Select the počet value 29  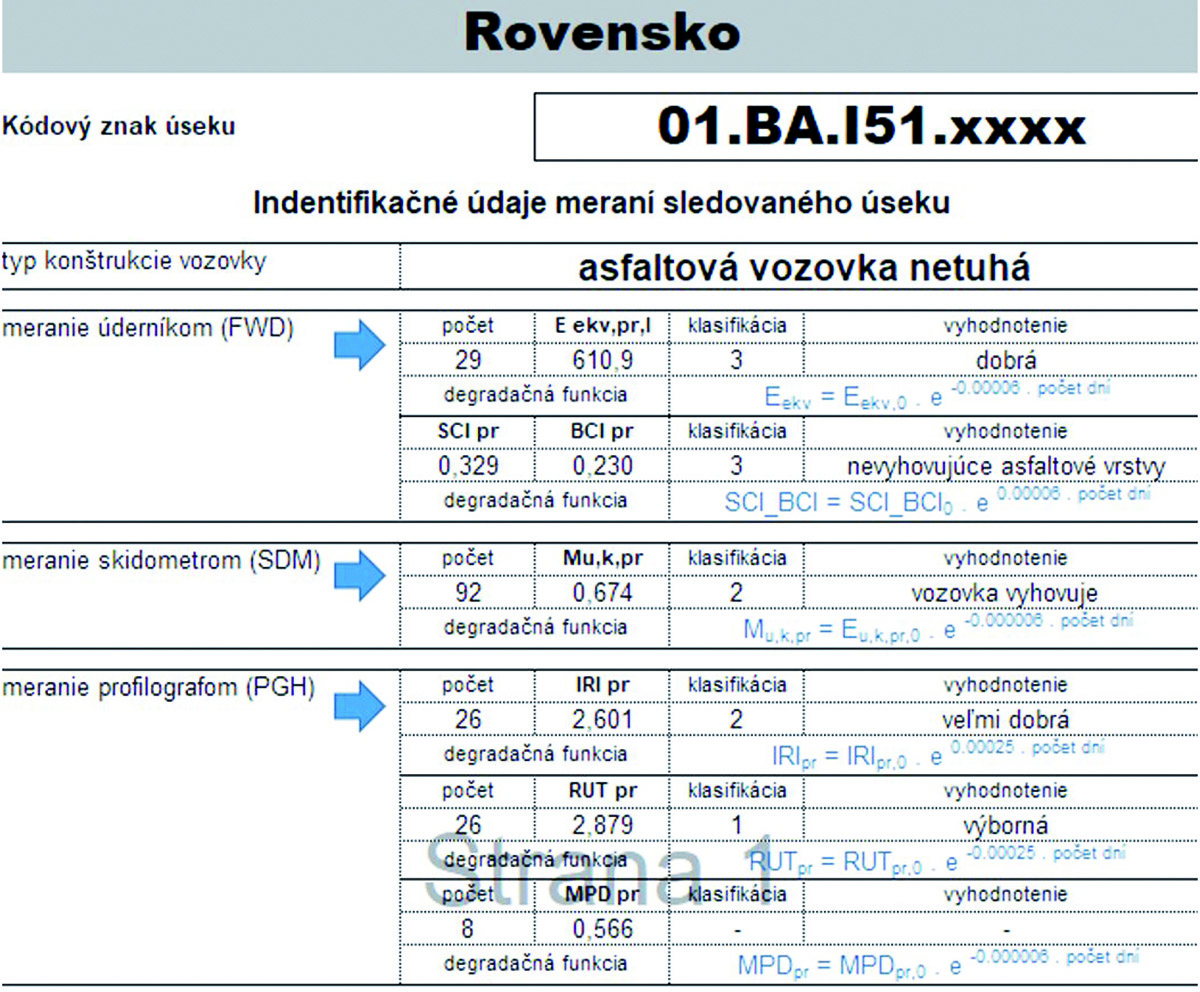469,360
